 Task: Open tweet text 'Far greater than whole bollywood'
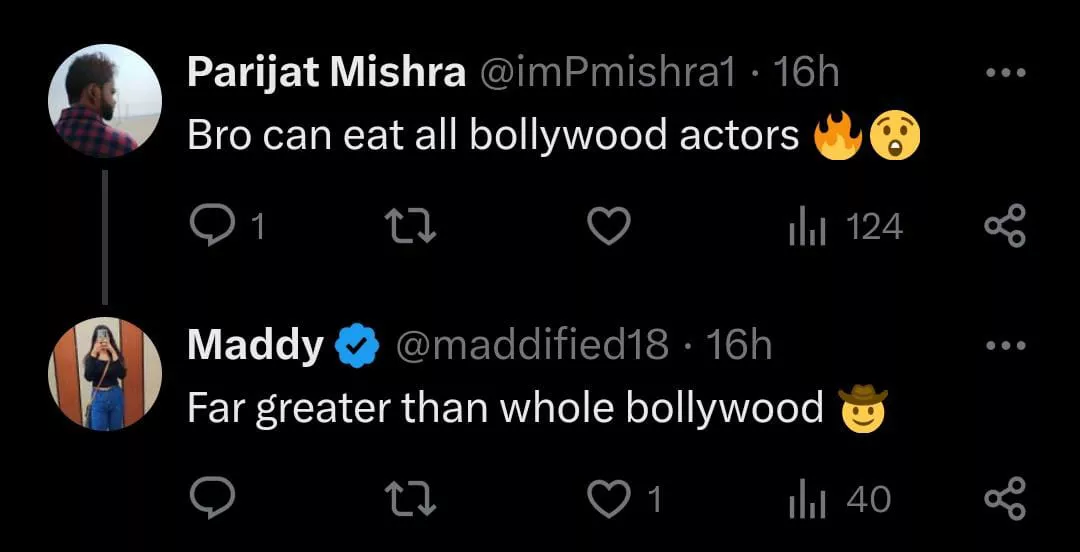pos(505,408)
